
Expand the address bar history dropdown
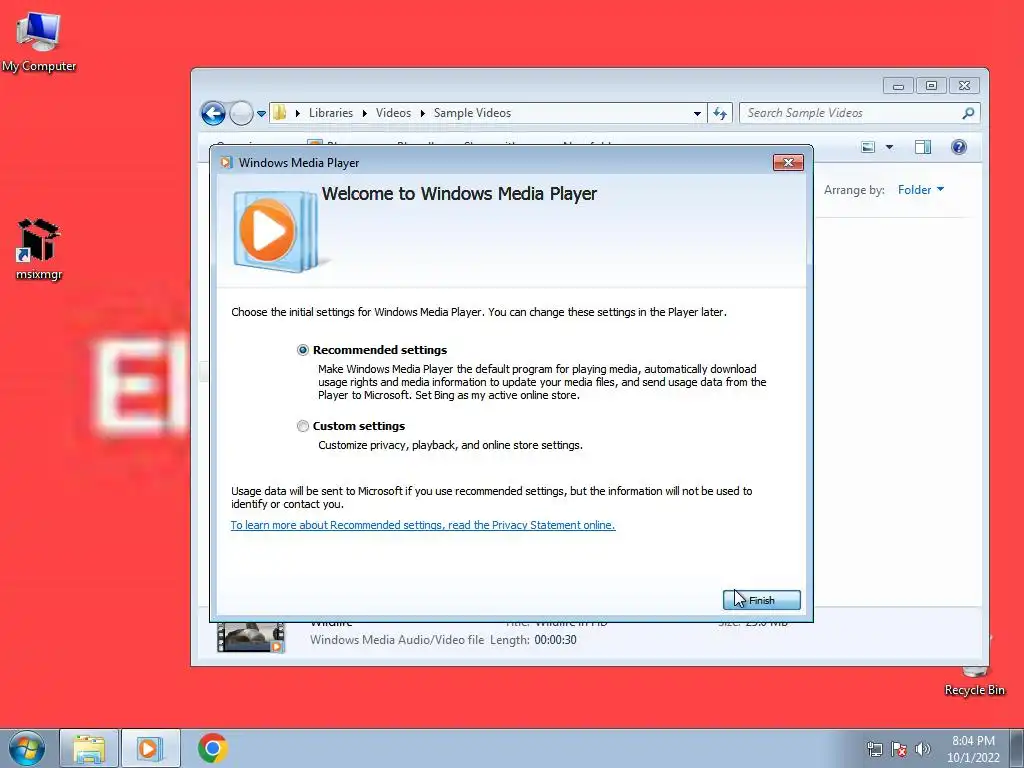pos(697,114)
